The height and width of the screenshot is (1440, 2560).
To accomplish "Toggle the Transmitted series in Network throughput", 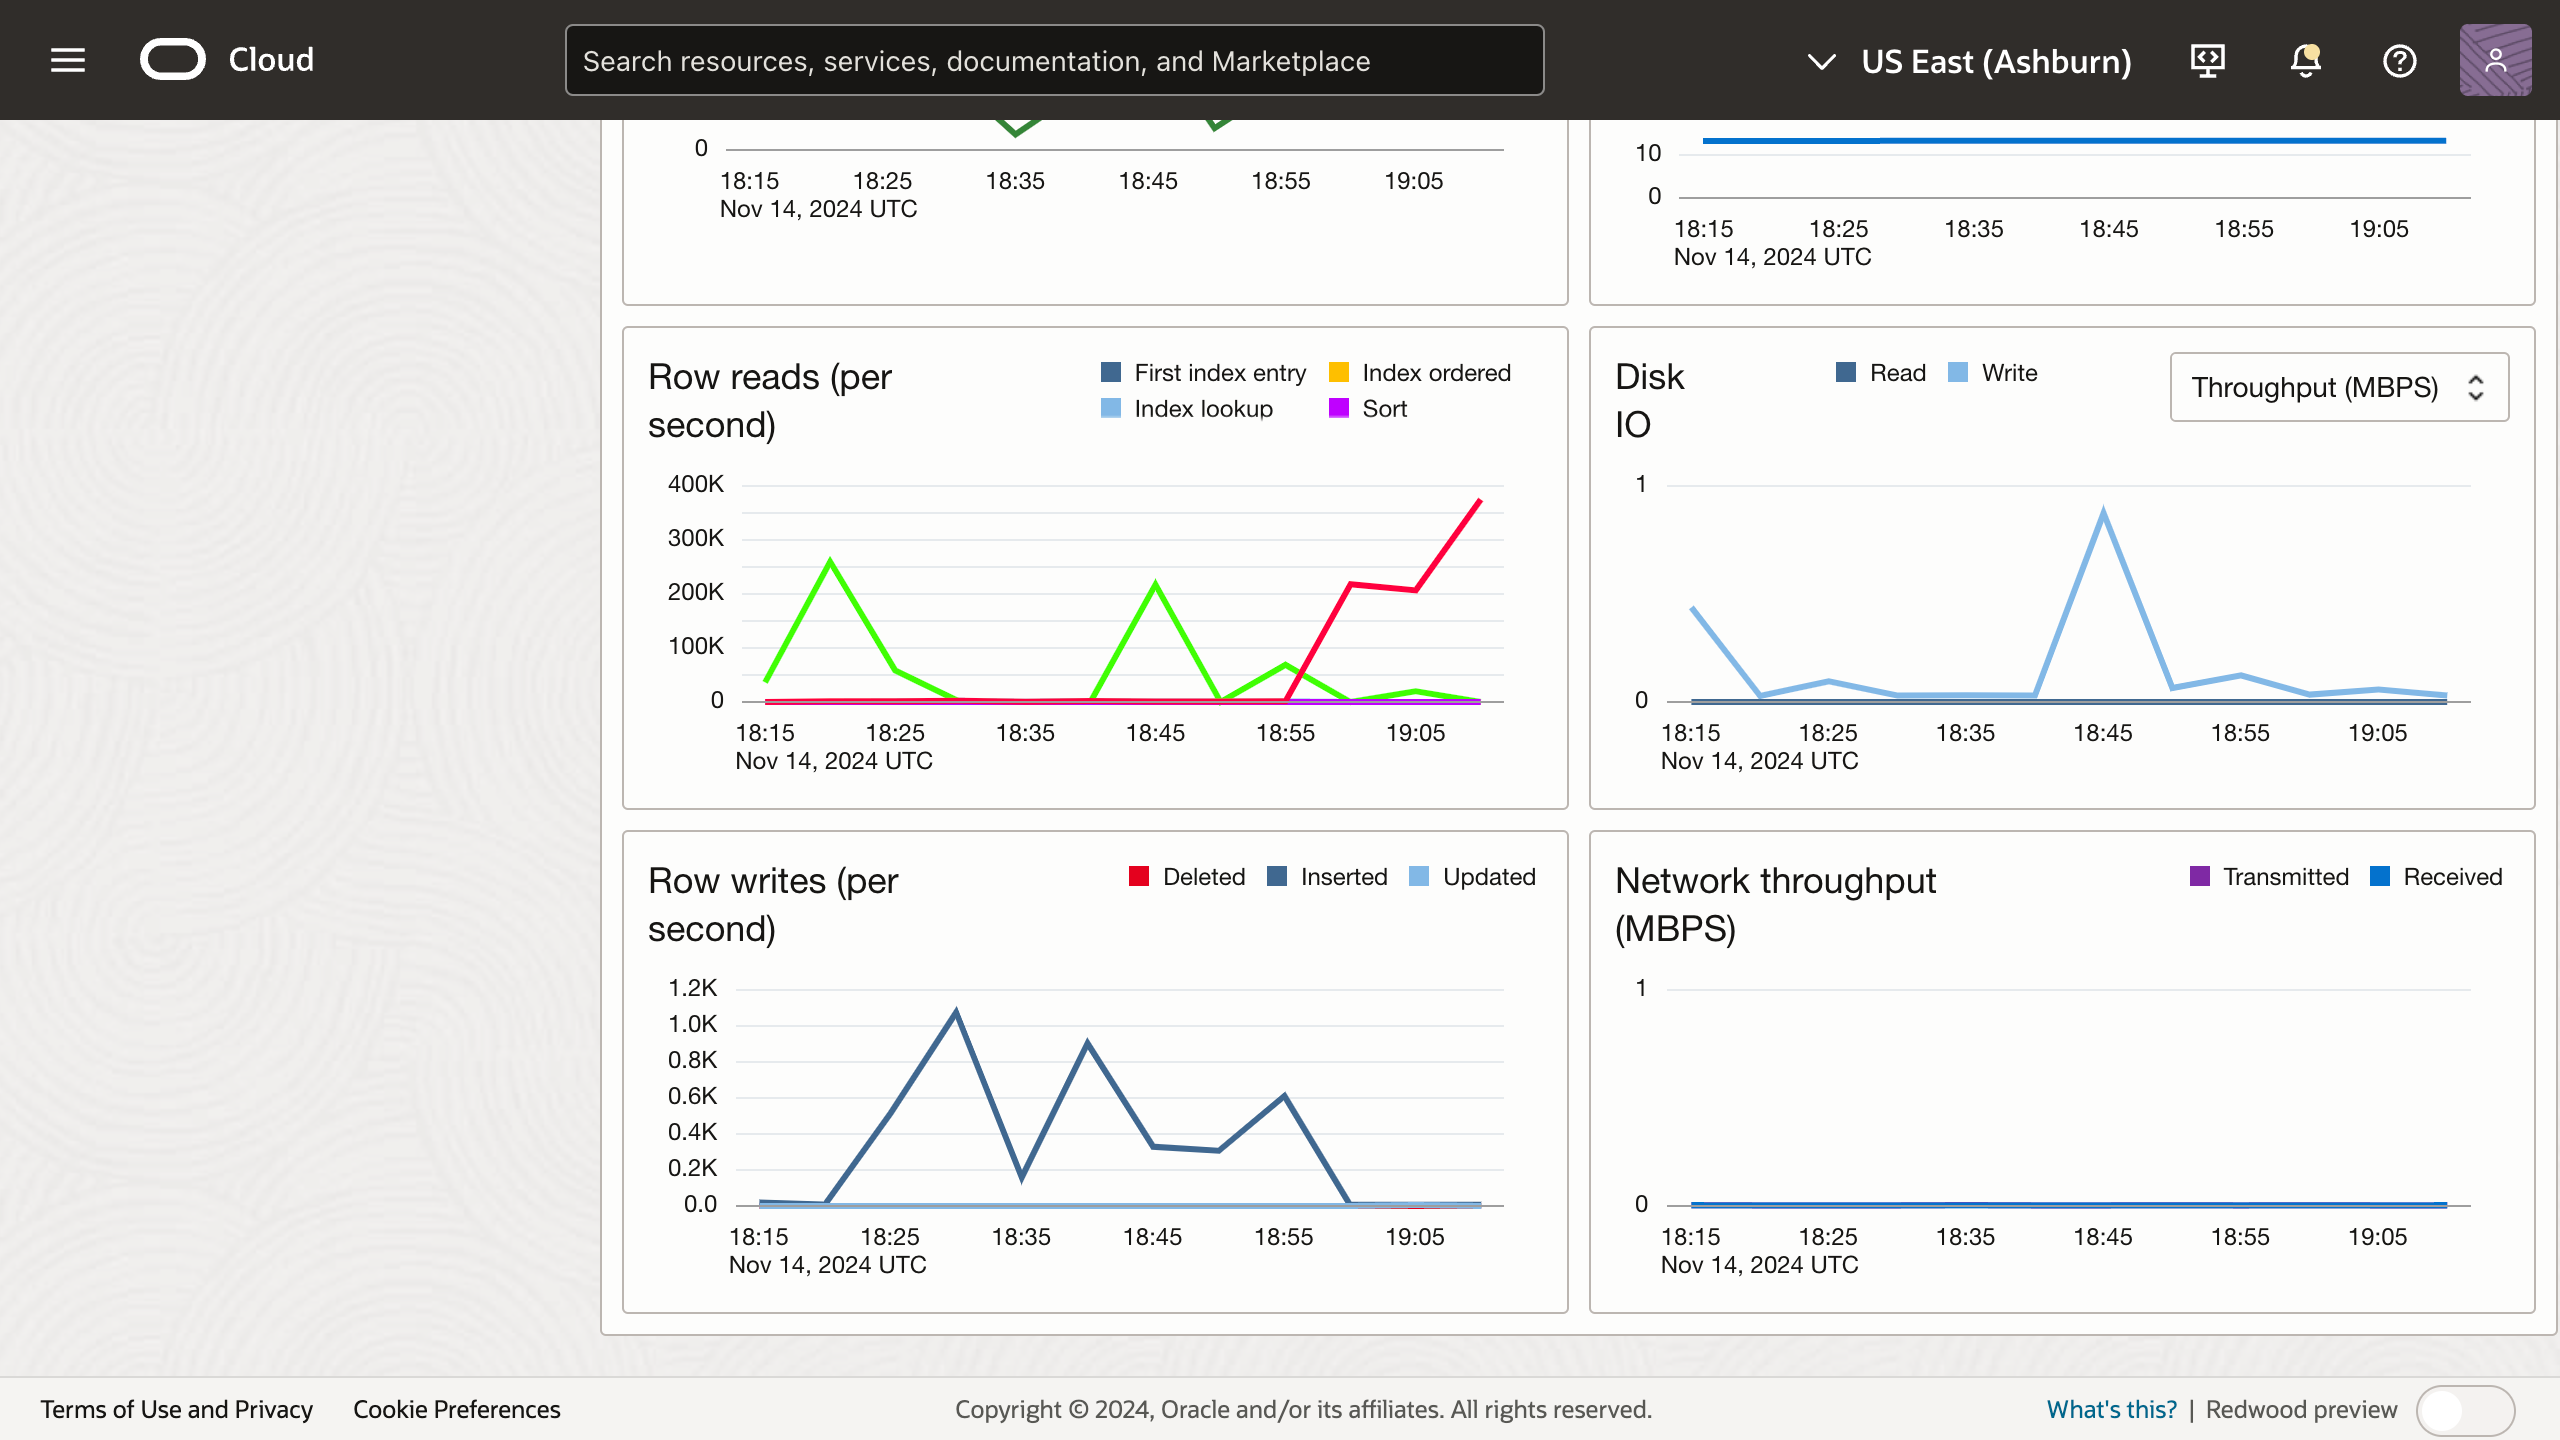I will pos(2270,876).
